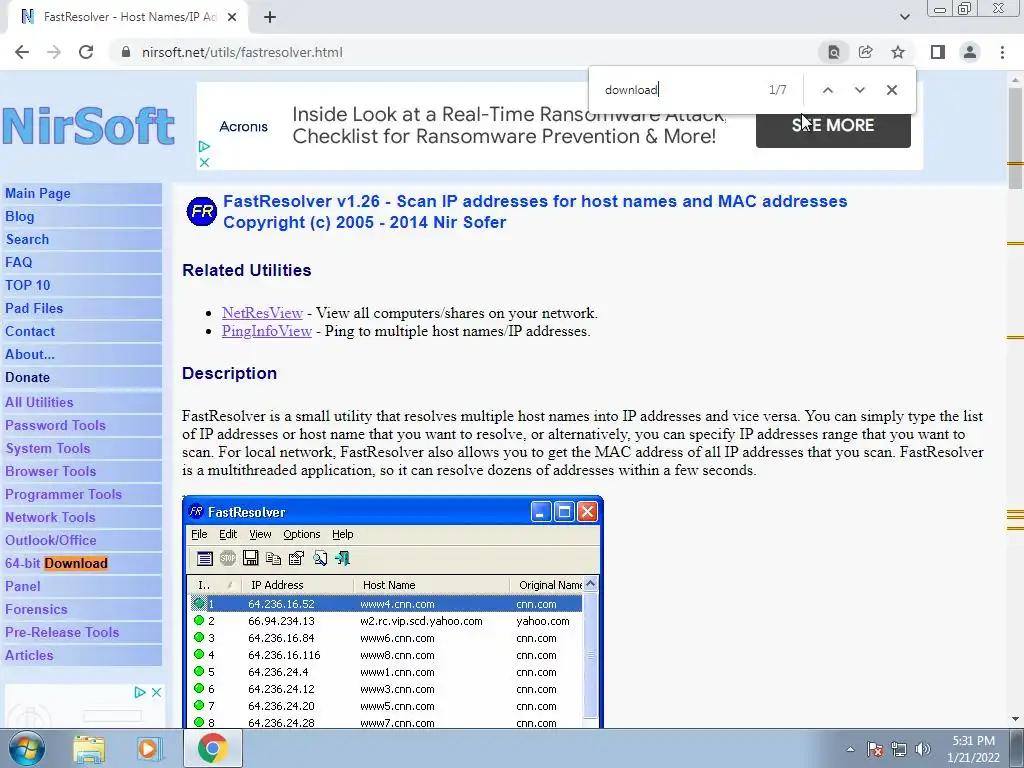Open a new browser tab
The image size is (1024, 768).
coord(270,17)
